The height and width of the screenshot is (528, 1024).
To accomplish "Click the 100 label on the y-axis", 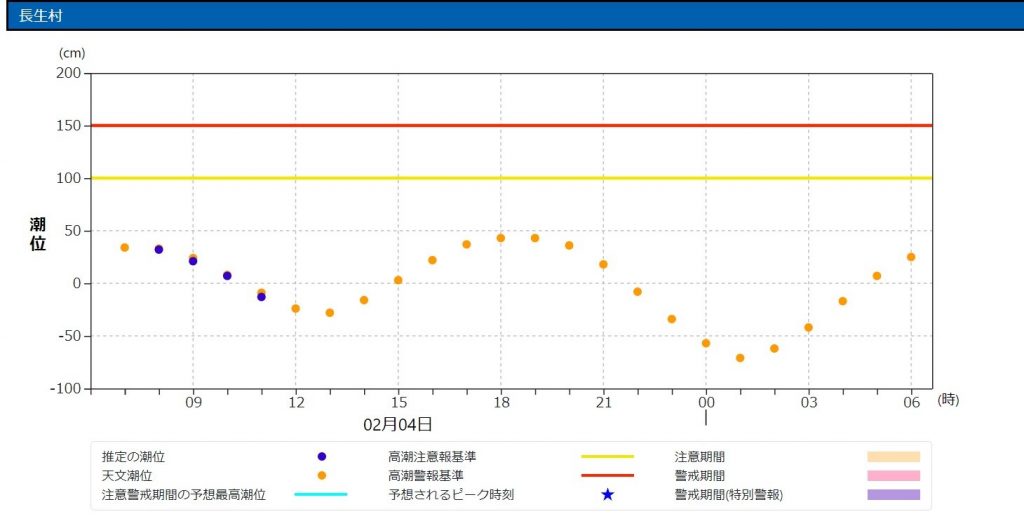I will click(68, 178).
